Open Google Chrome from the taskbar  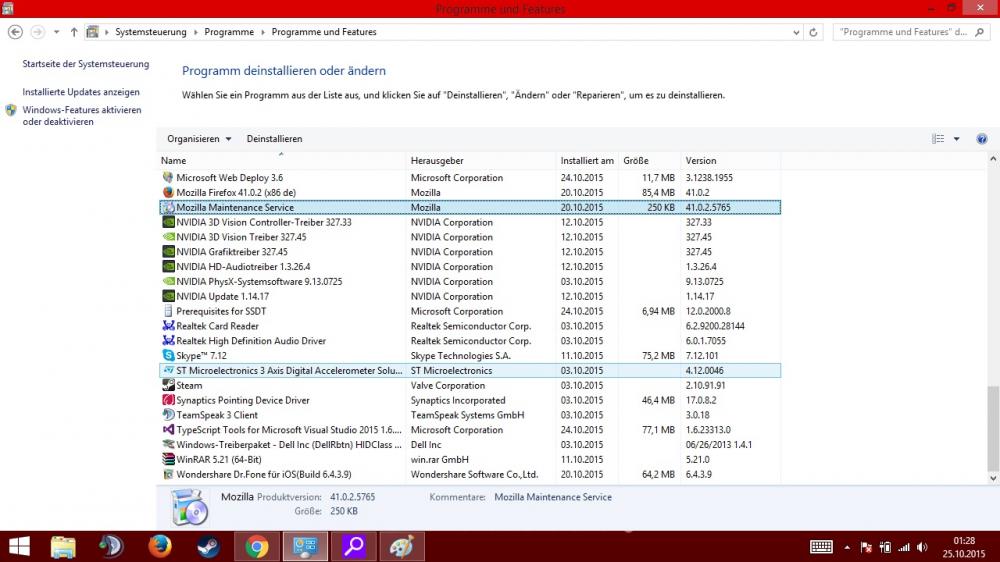click(x=257, y=546)
